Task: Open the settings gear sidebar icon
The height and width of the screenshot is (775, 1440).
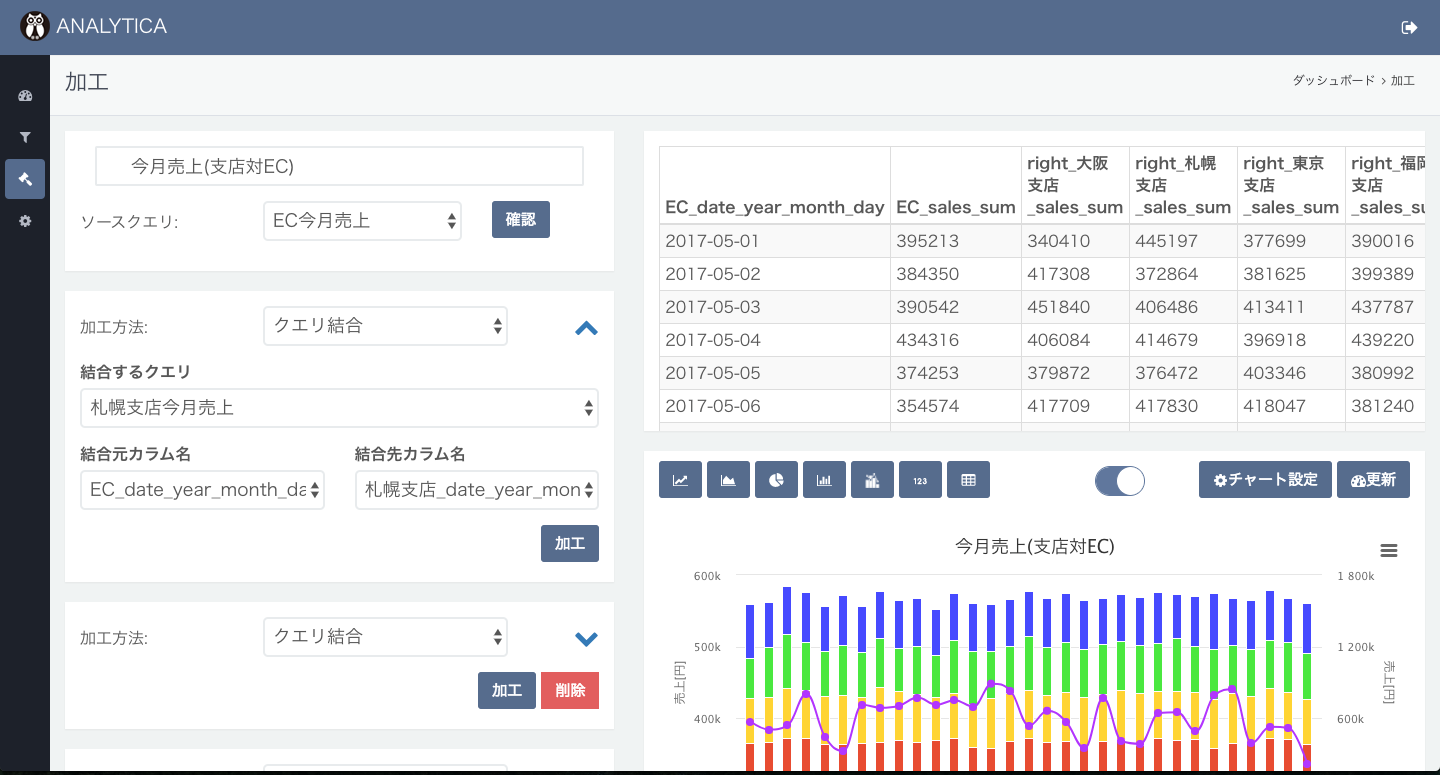Action: [x=25, y=221]
